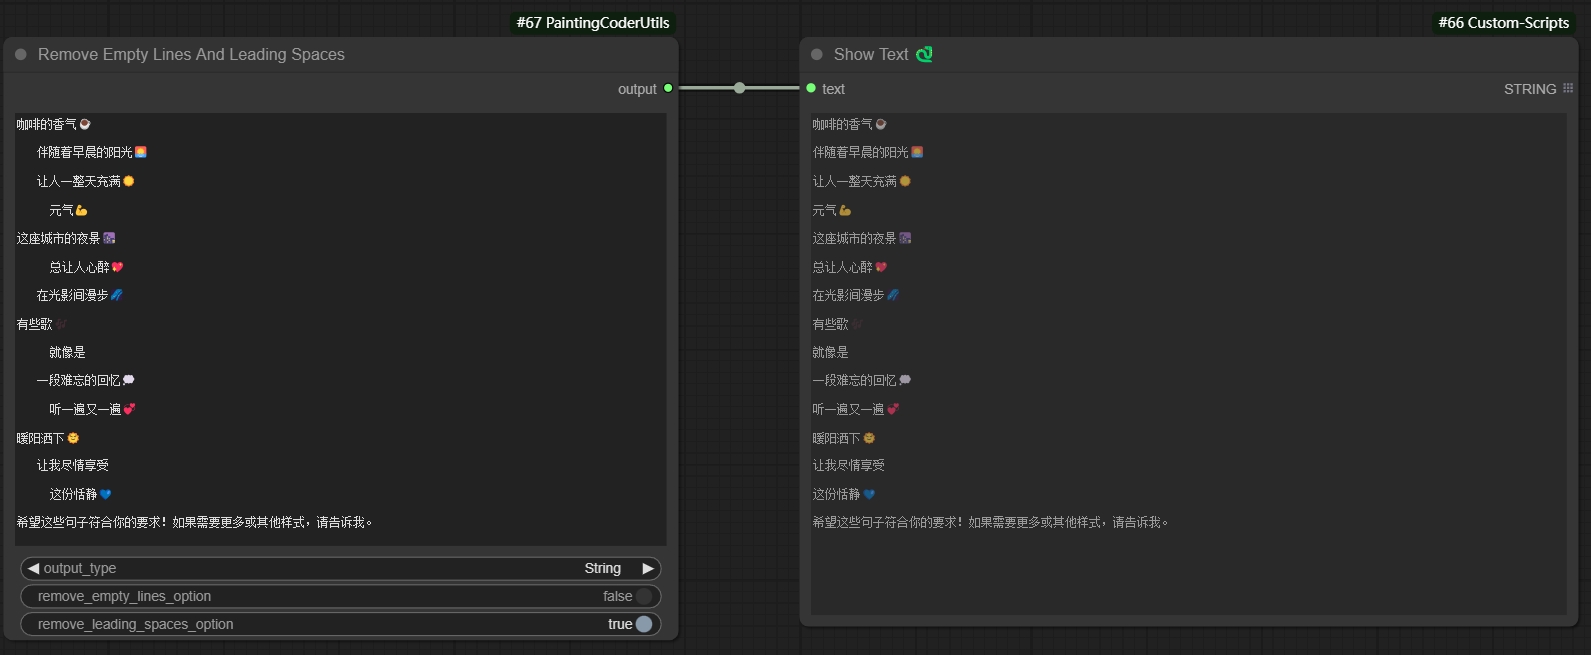Select the Show Text node title

coord(871,55)
